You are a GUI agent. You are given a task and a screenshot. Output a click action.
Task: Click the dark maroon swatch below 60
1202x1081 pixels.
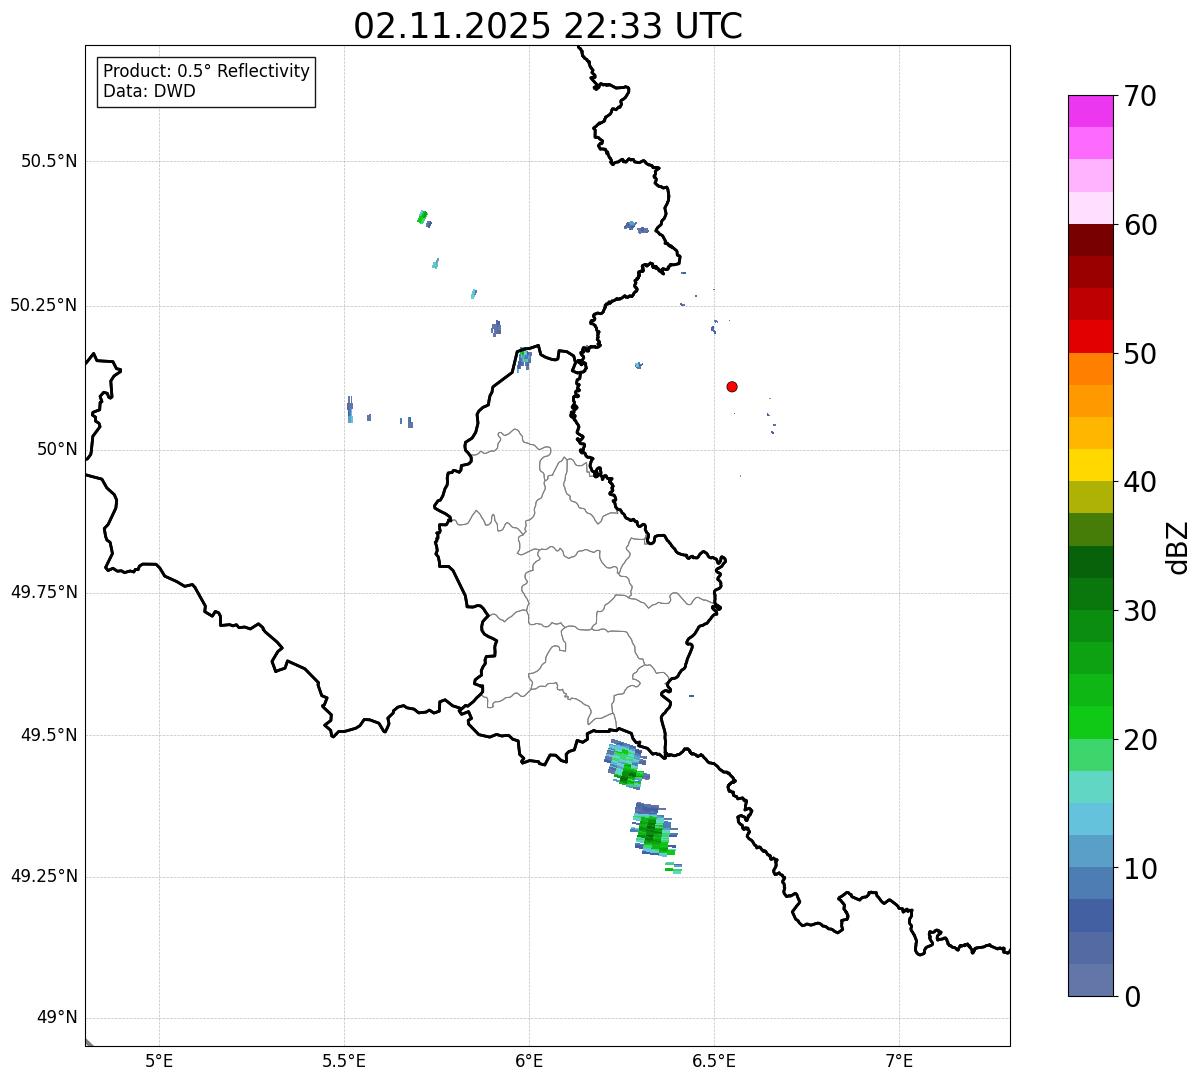click(x=1091, y=240)
